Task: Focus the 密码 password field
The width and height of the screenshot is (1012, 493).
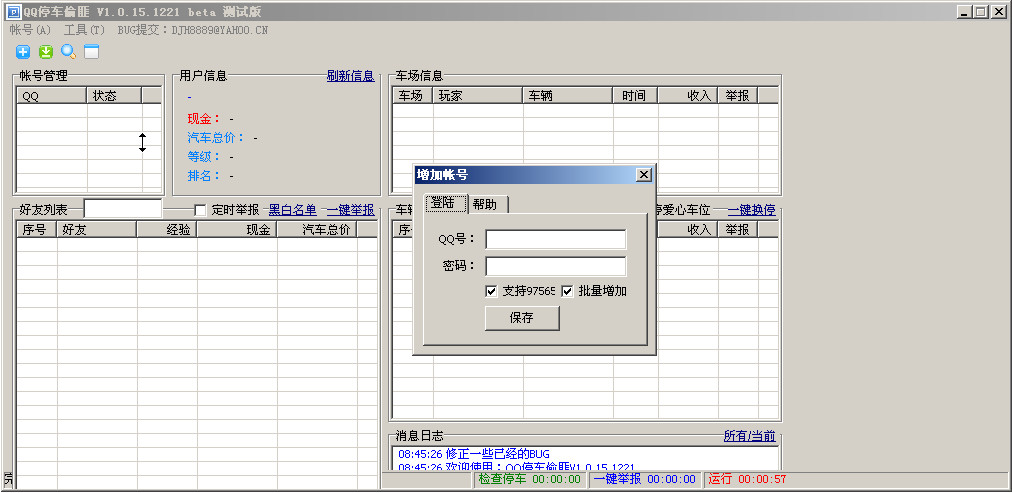Action: (556, 266)
